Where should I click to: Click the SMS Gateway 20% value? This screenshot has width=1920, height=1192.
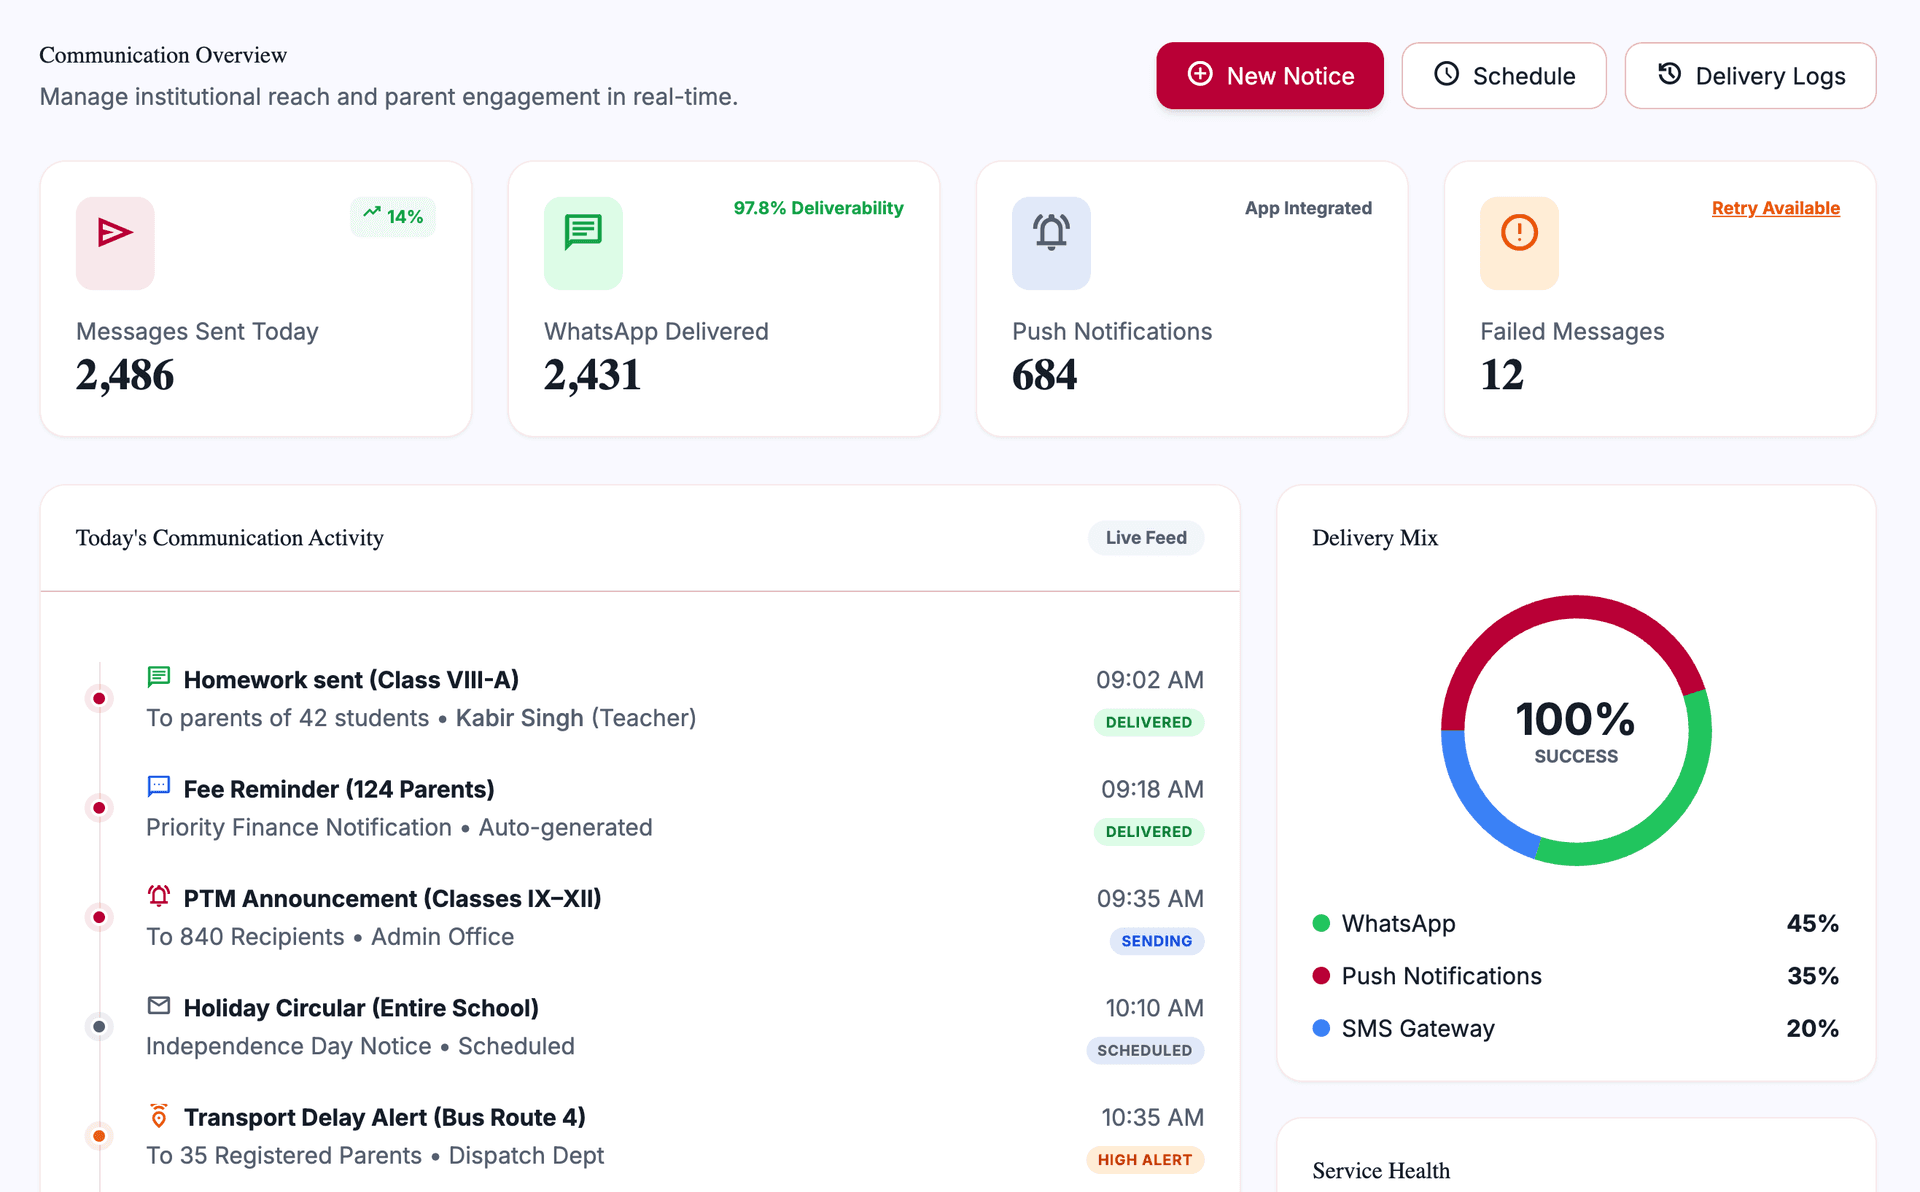click(1812, 1028)
